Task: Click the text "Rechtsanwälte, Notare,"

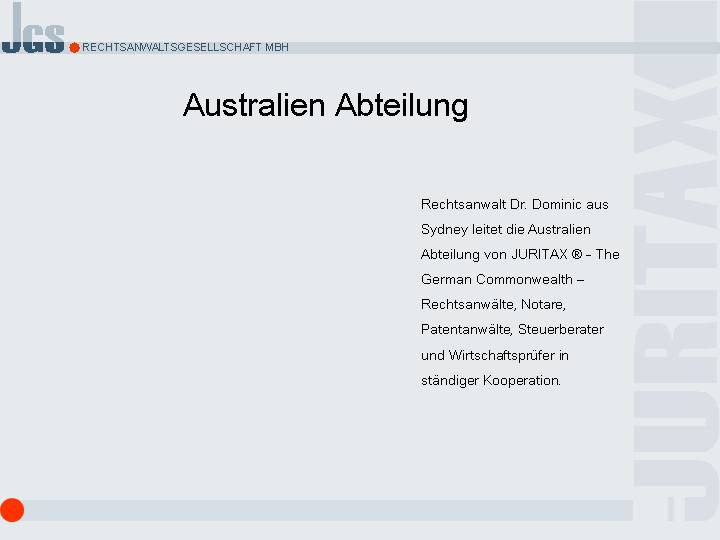Action: point(493,304)
